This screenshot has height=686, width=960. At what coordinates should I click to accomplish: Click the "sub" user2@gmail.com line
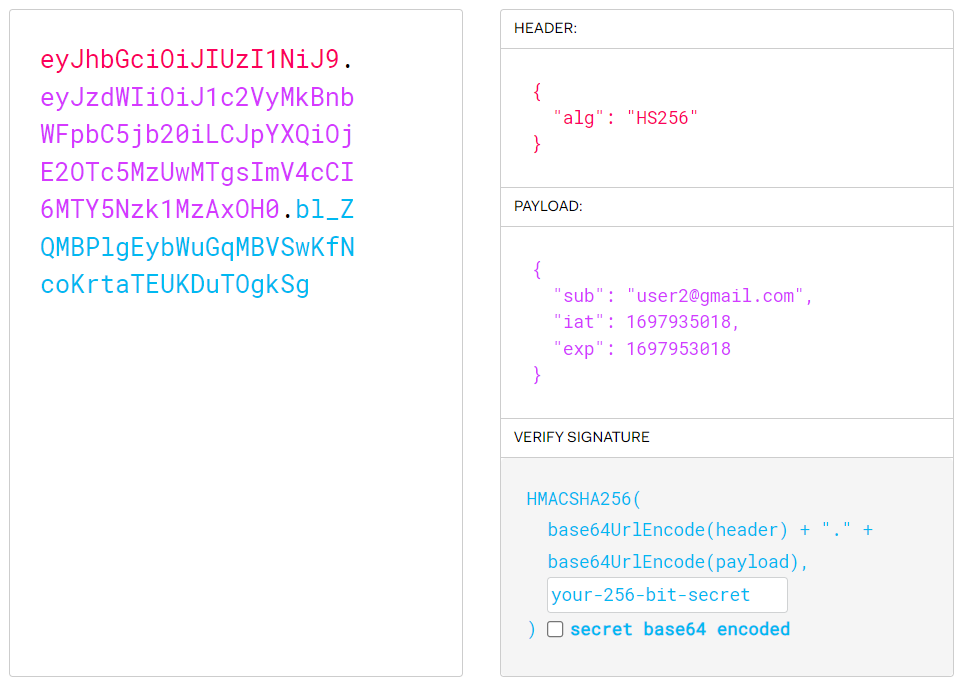(x=683, y=296)
